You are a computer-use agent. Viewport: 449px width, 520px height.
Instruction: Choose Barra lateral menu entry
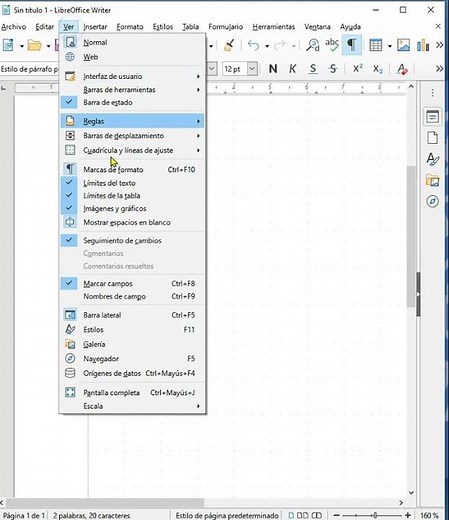(x=132, y=315)
